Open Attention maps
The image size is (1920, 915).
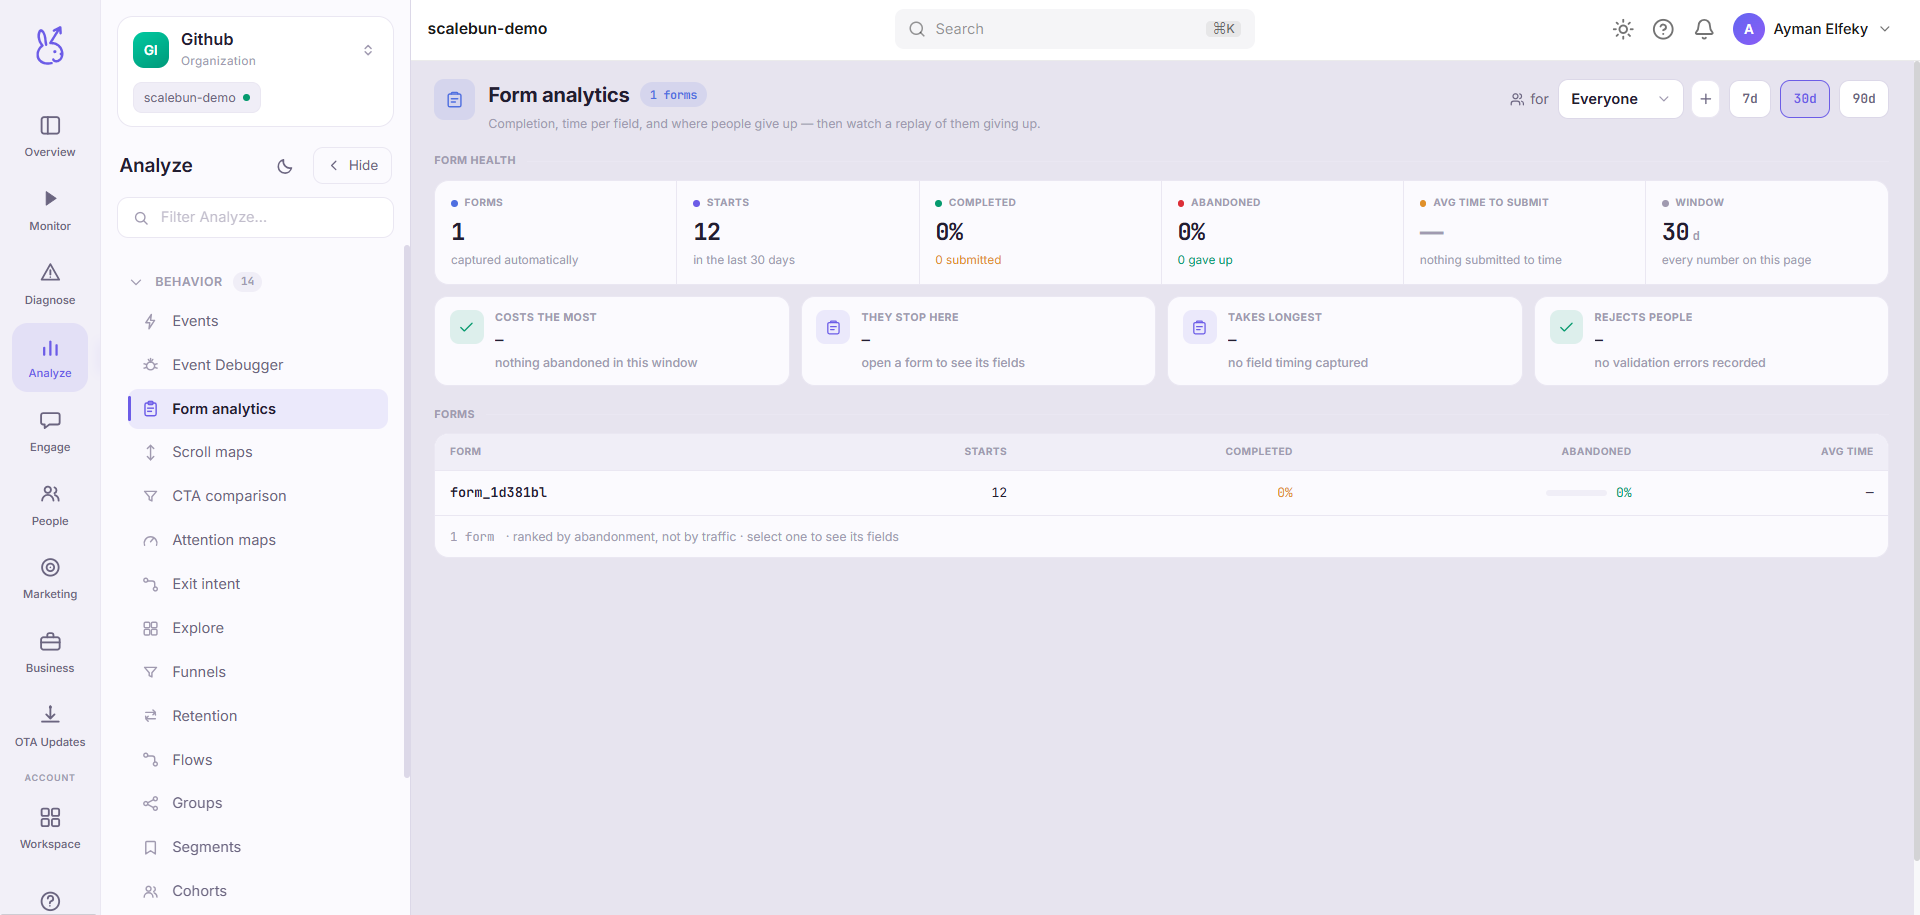pyautogui.click(x=258, y=540)
